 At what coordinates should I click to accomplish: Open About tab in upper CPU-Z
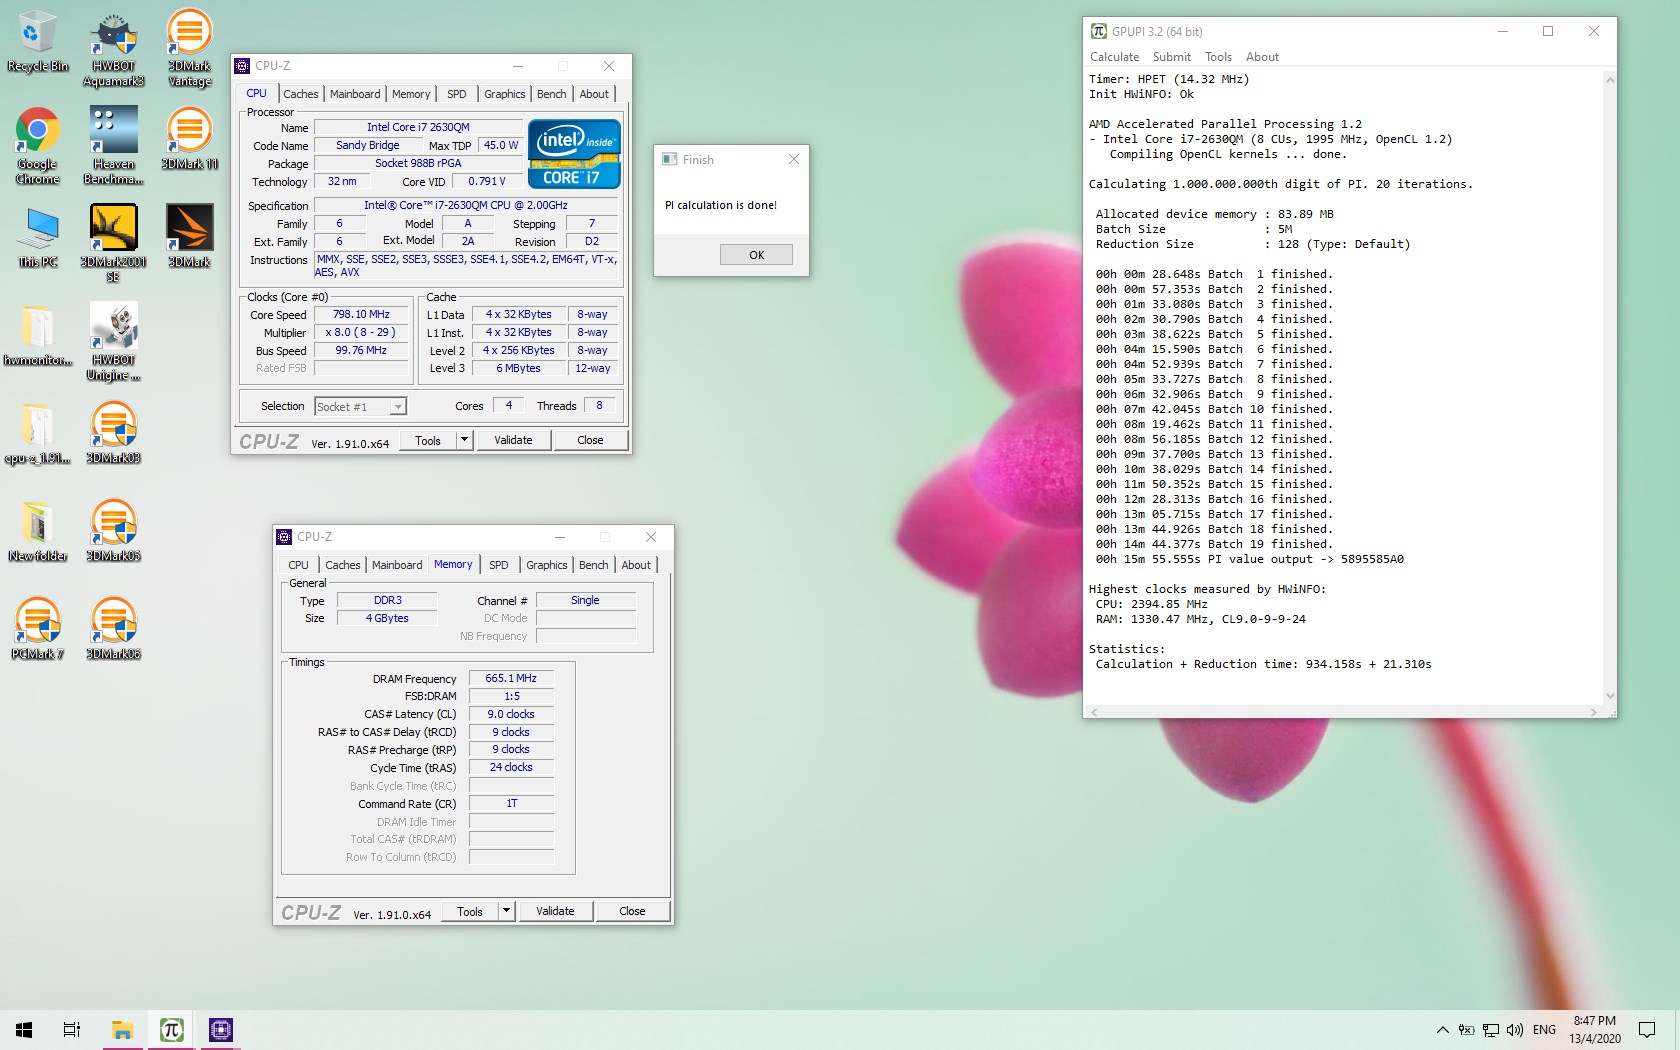click(x=594, y=94)
